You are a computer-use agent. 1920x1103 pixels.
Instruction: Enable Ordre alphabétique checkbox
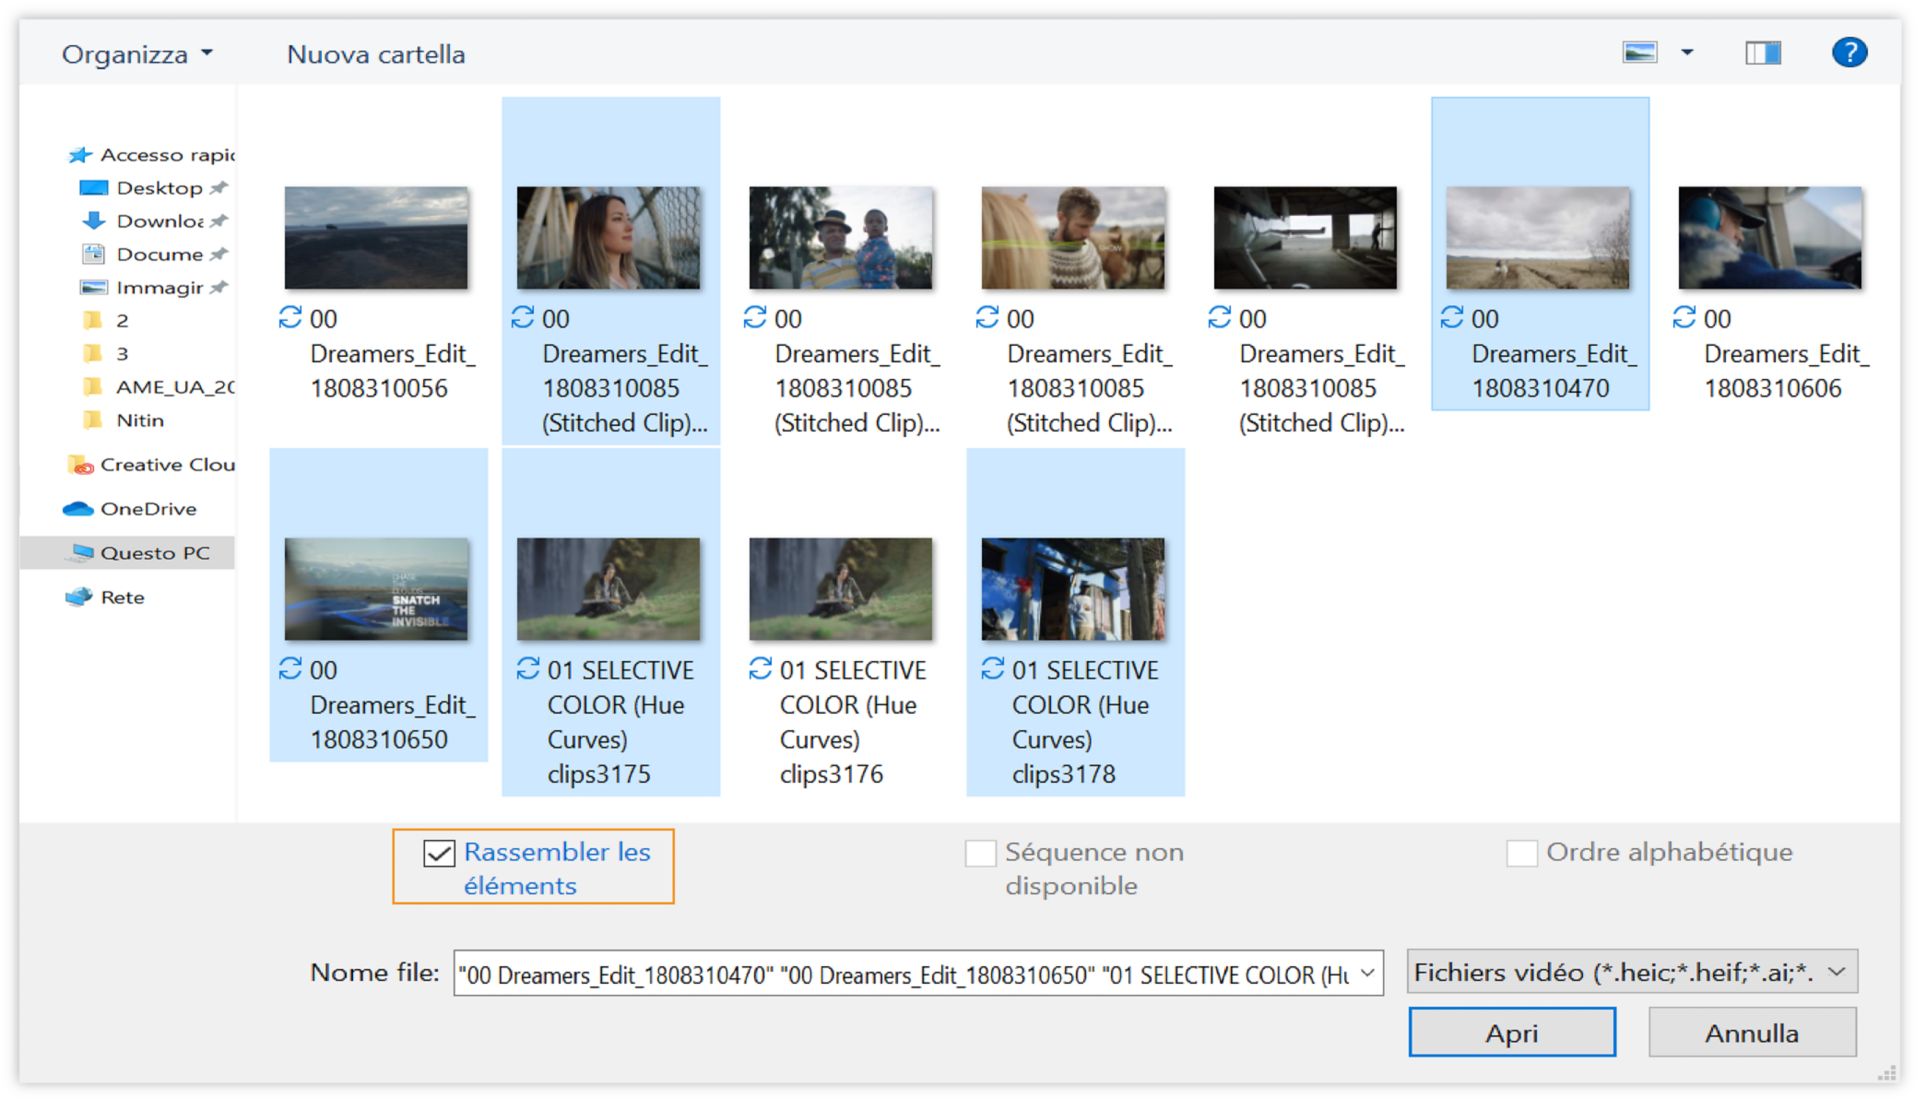click(1521, 853)
